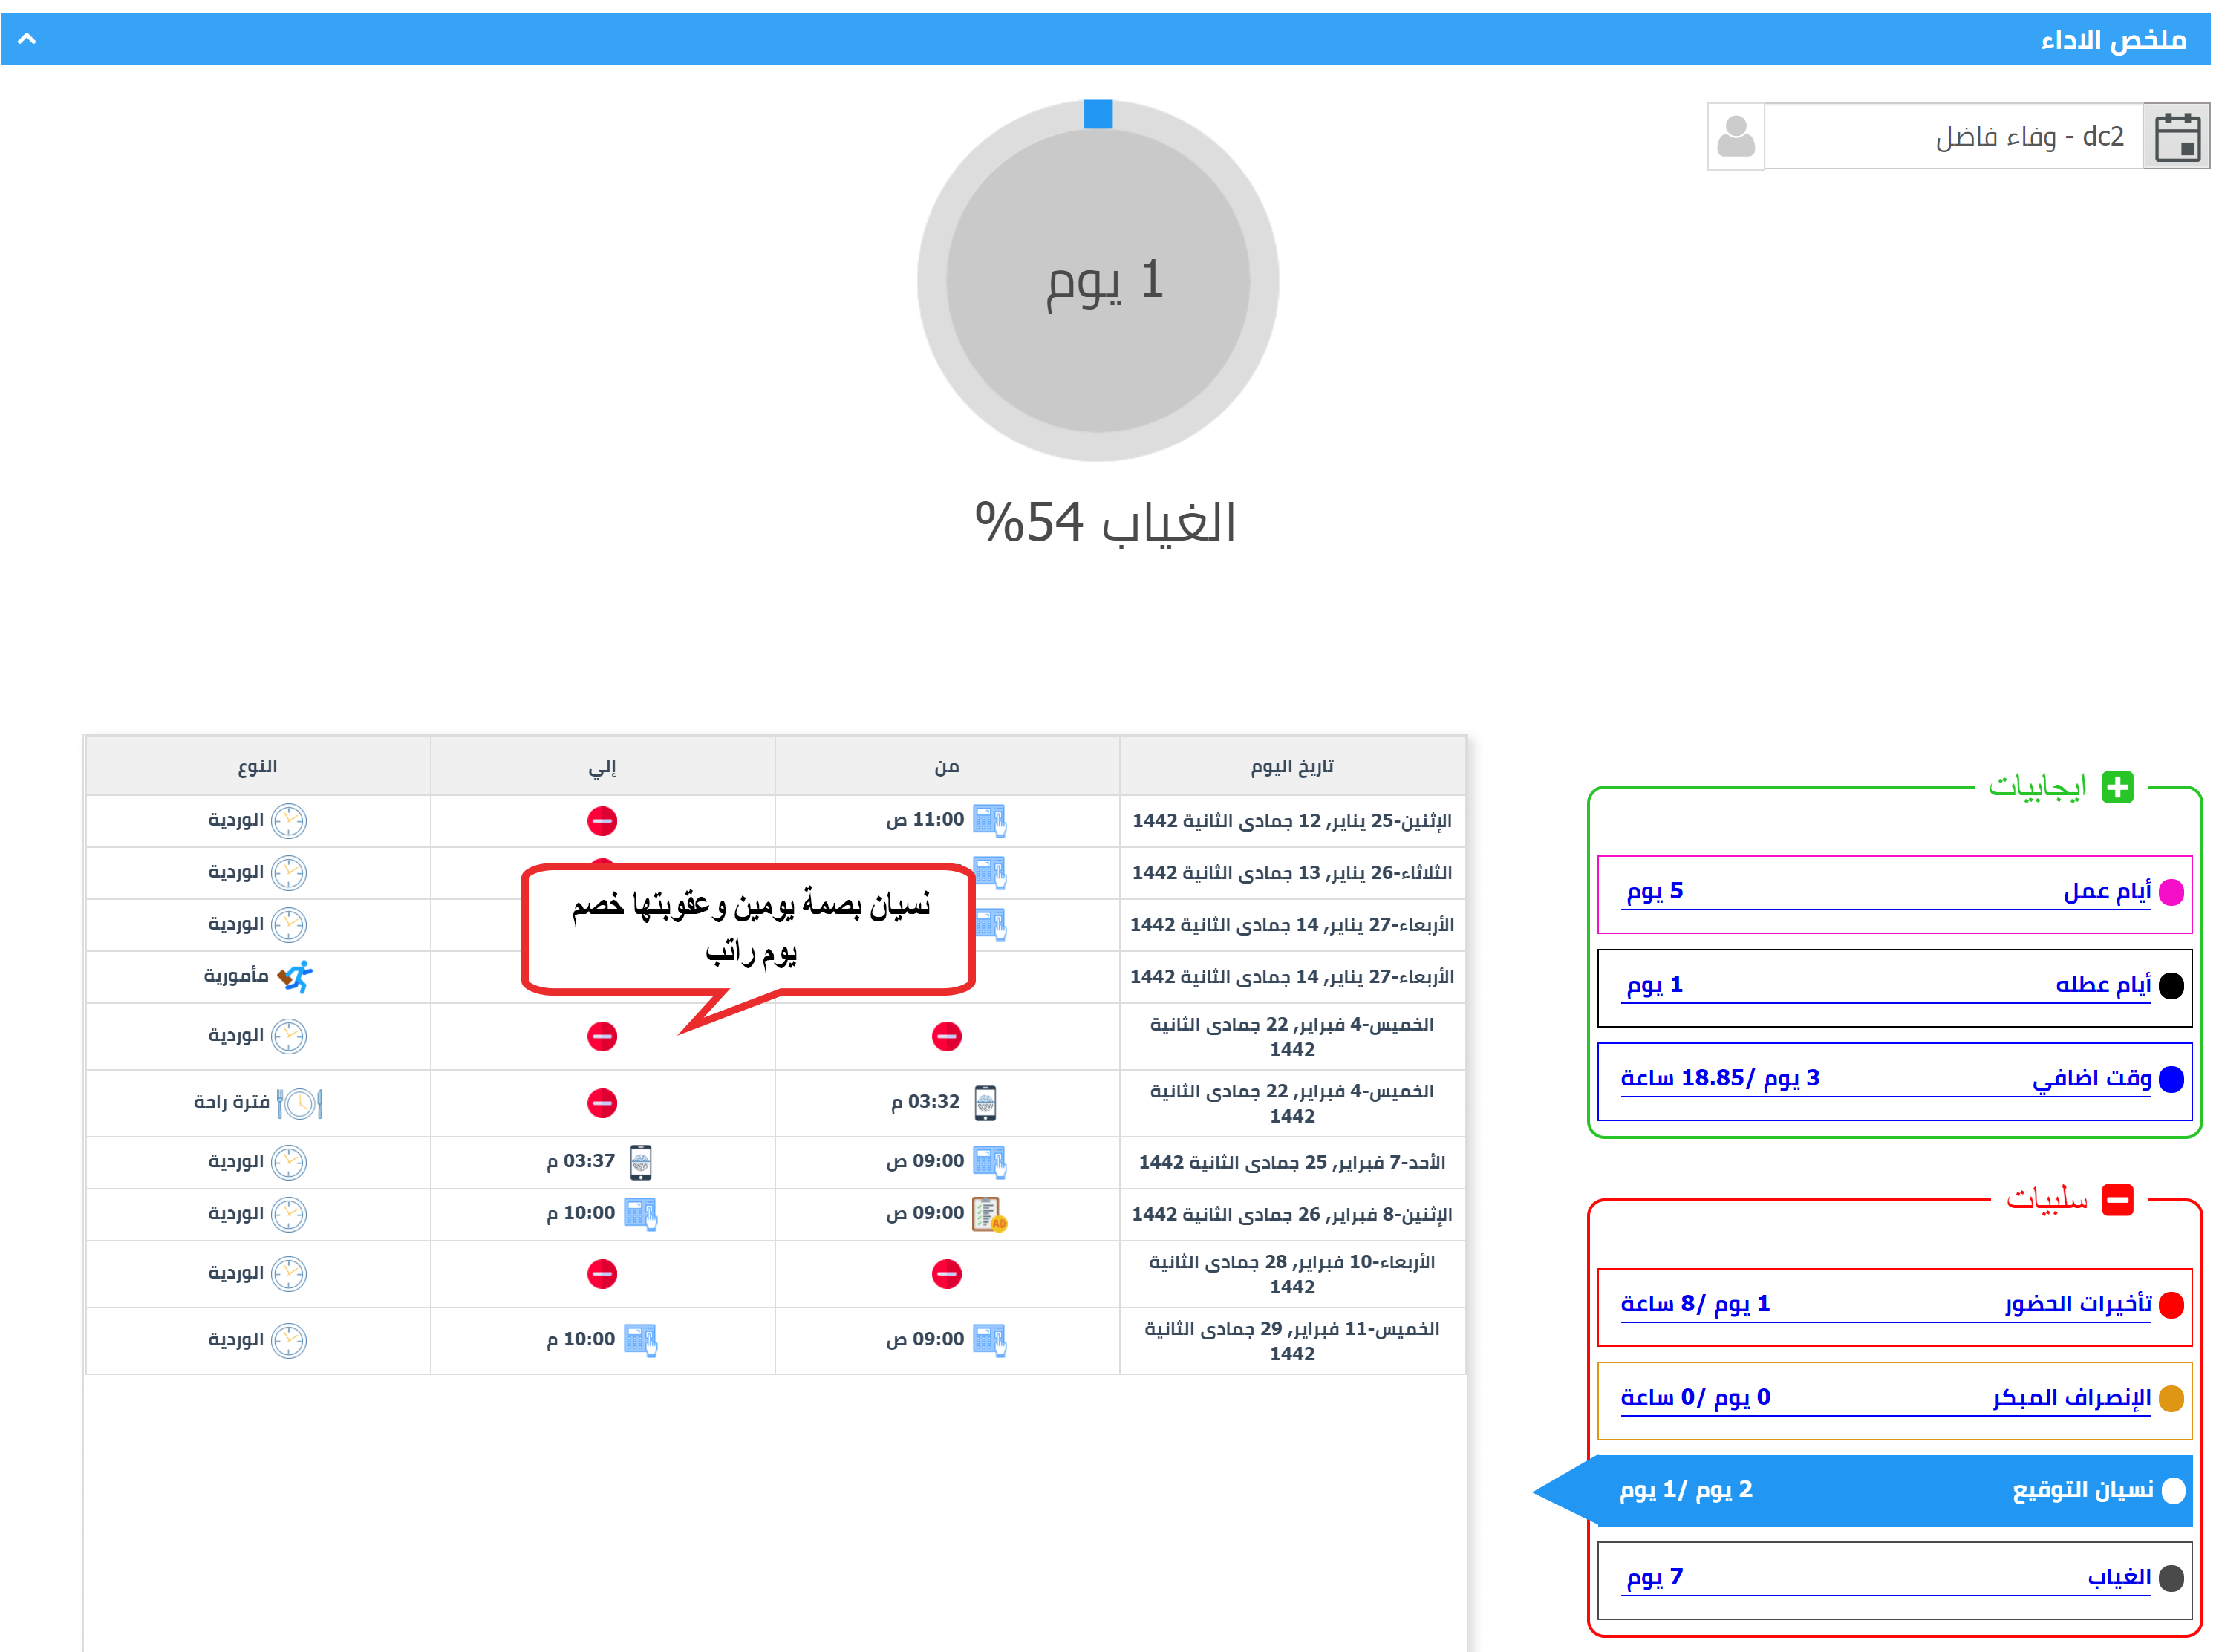Click the من column header
The height and width of the screenshot is (1652, 2219).
pos(946,766)
